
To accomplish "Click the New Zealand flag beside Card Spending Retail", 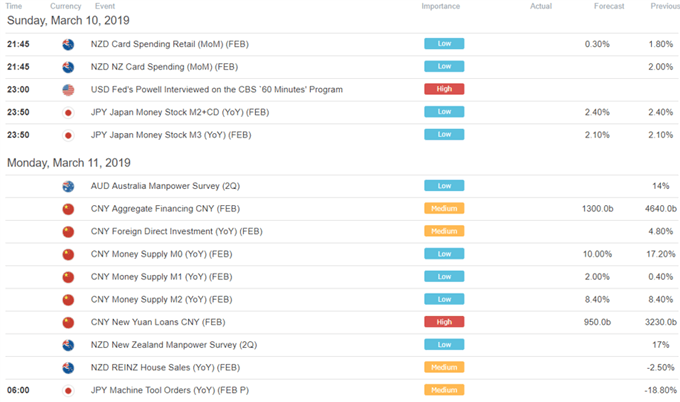I will 68,44.
